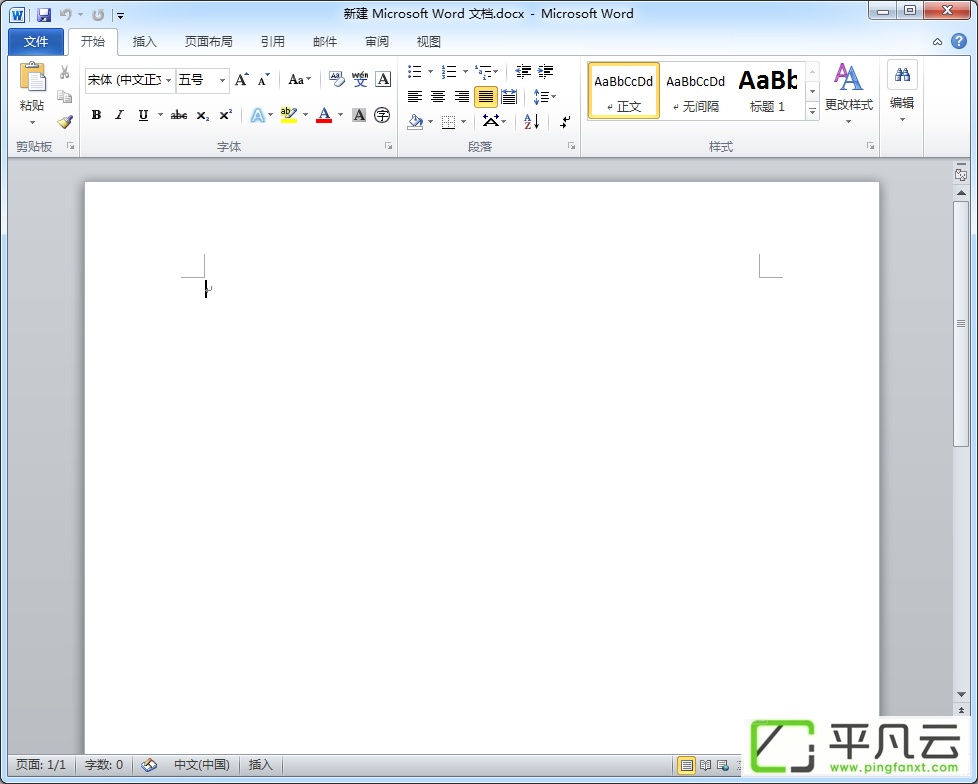Switch to the 邮件 tab
978x784 pixels.
pyautogui.click(x=324, y=42)
